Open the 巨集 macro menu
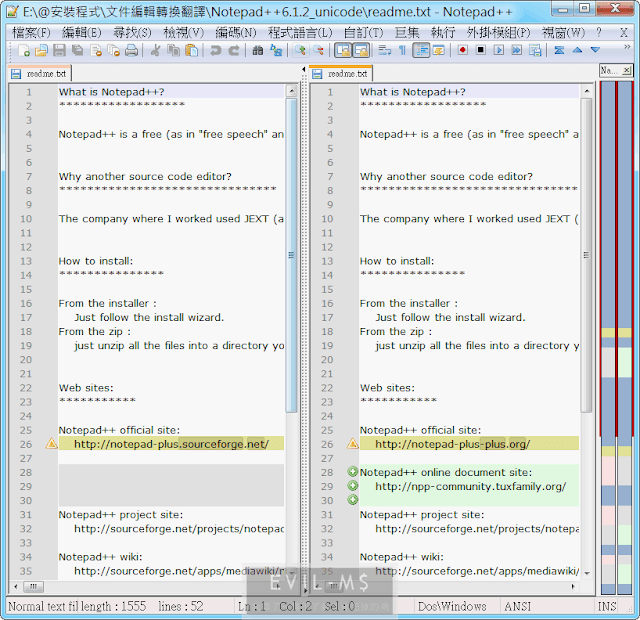This screenshot has width=640, height=620. click(x=407, y=33)
